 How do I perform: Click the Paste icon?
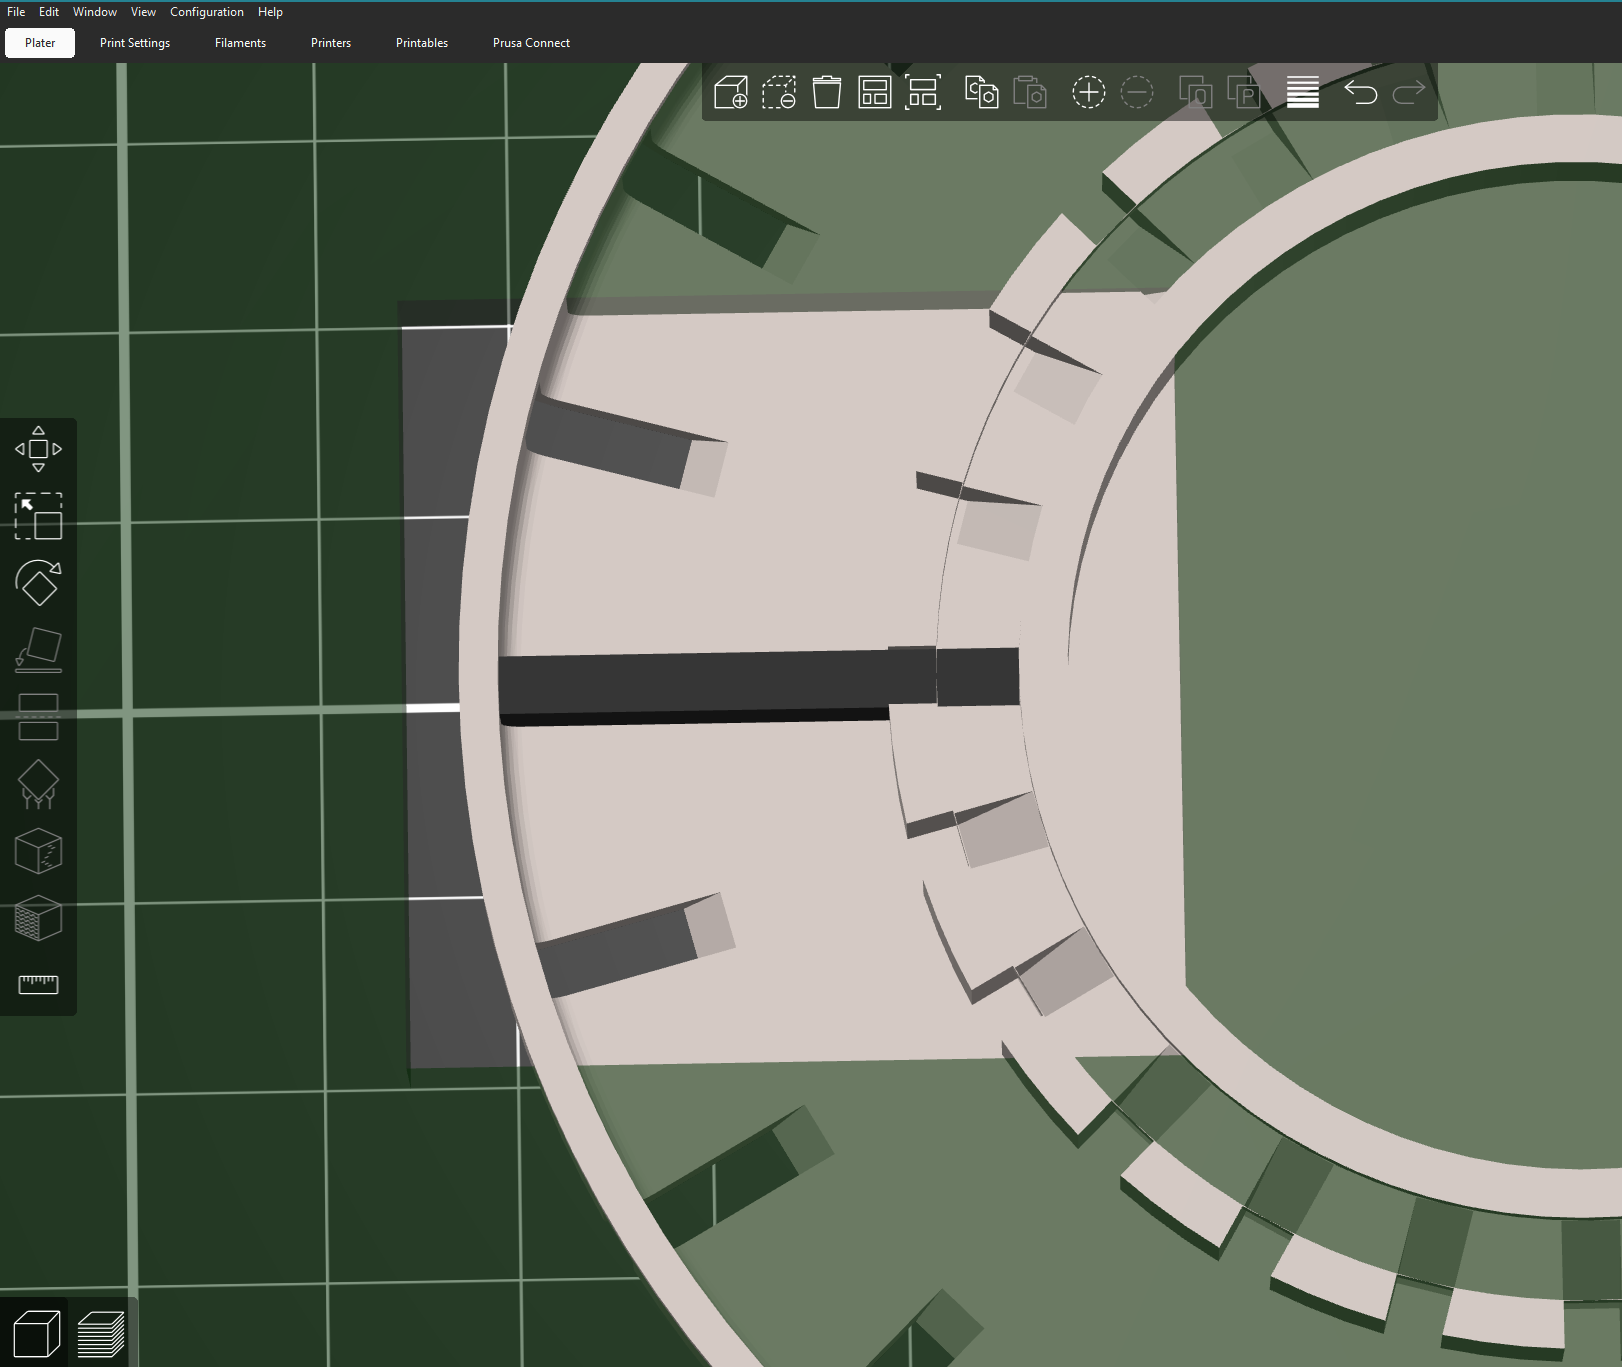coord(1029,92)
